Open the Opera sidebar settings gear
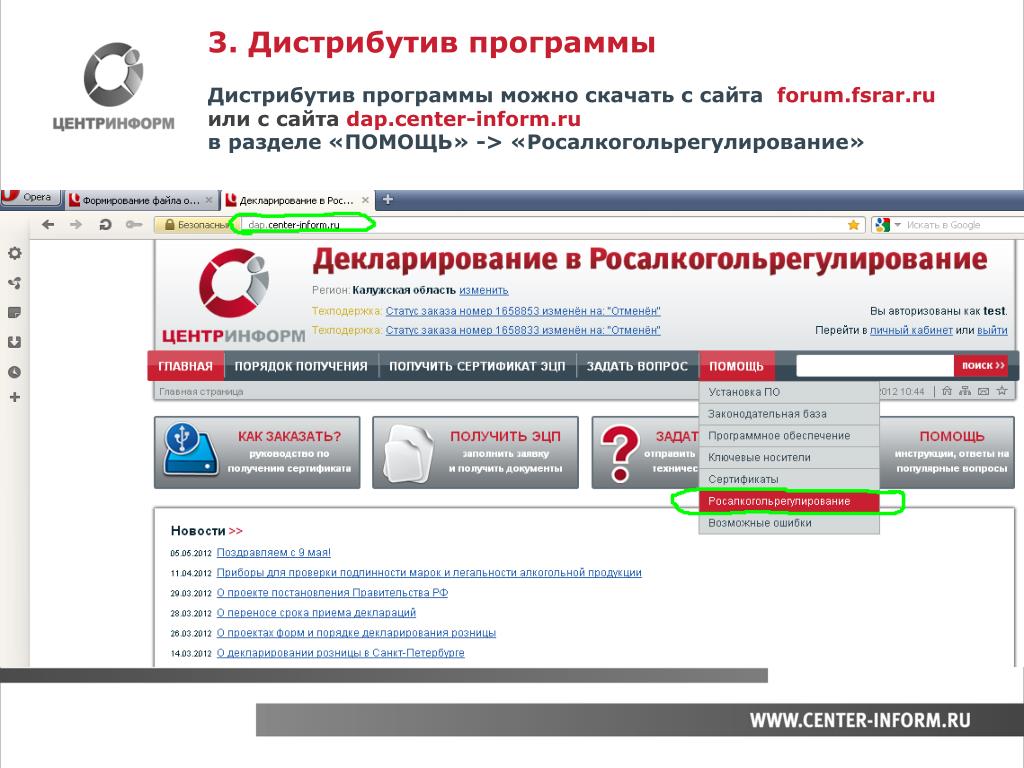This screenshot has height=768, width=1024. (x=14, y=253)
